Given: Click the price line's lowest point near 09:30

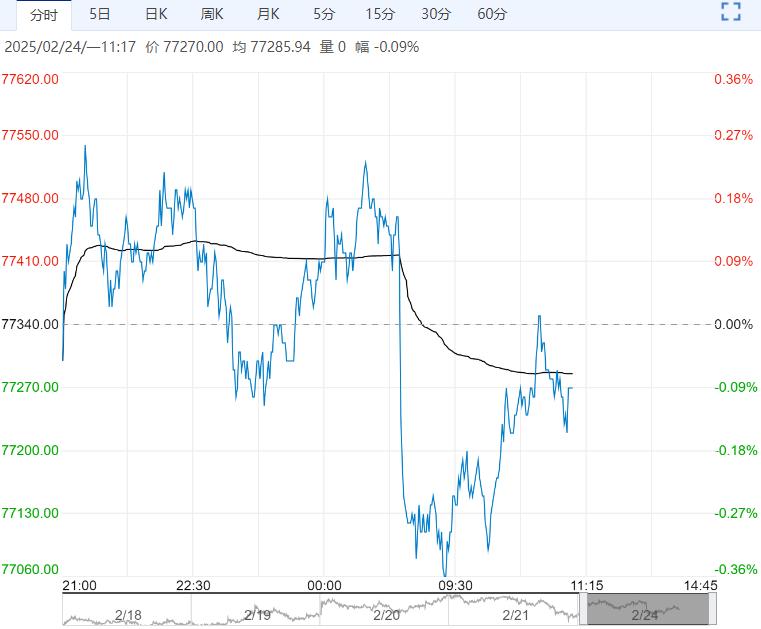Looking at the screenshot, I should tap(445, 575).
